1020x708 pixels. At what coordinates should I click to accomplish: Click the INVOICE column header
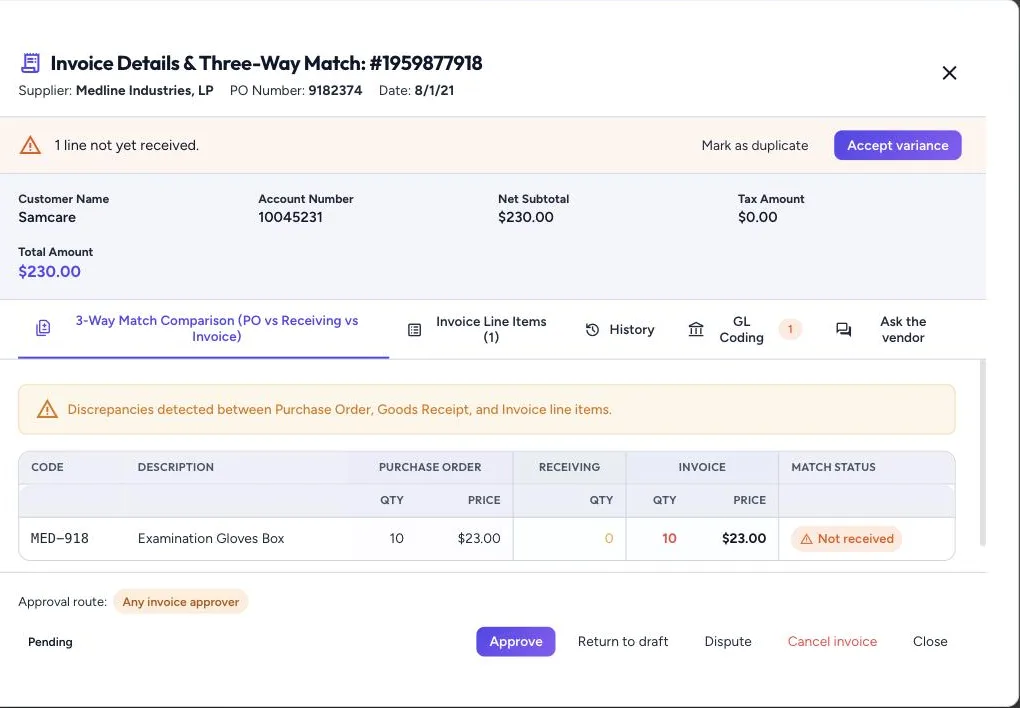[702, 467]
